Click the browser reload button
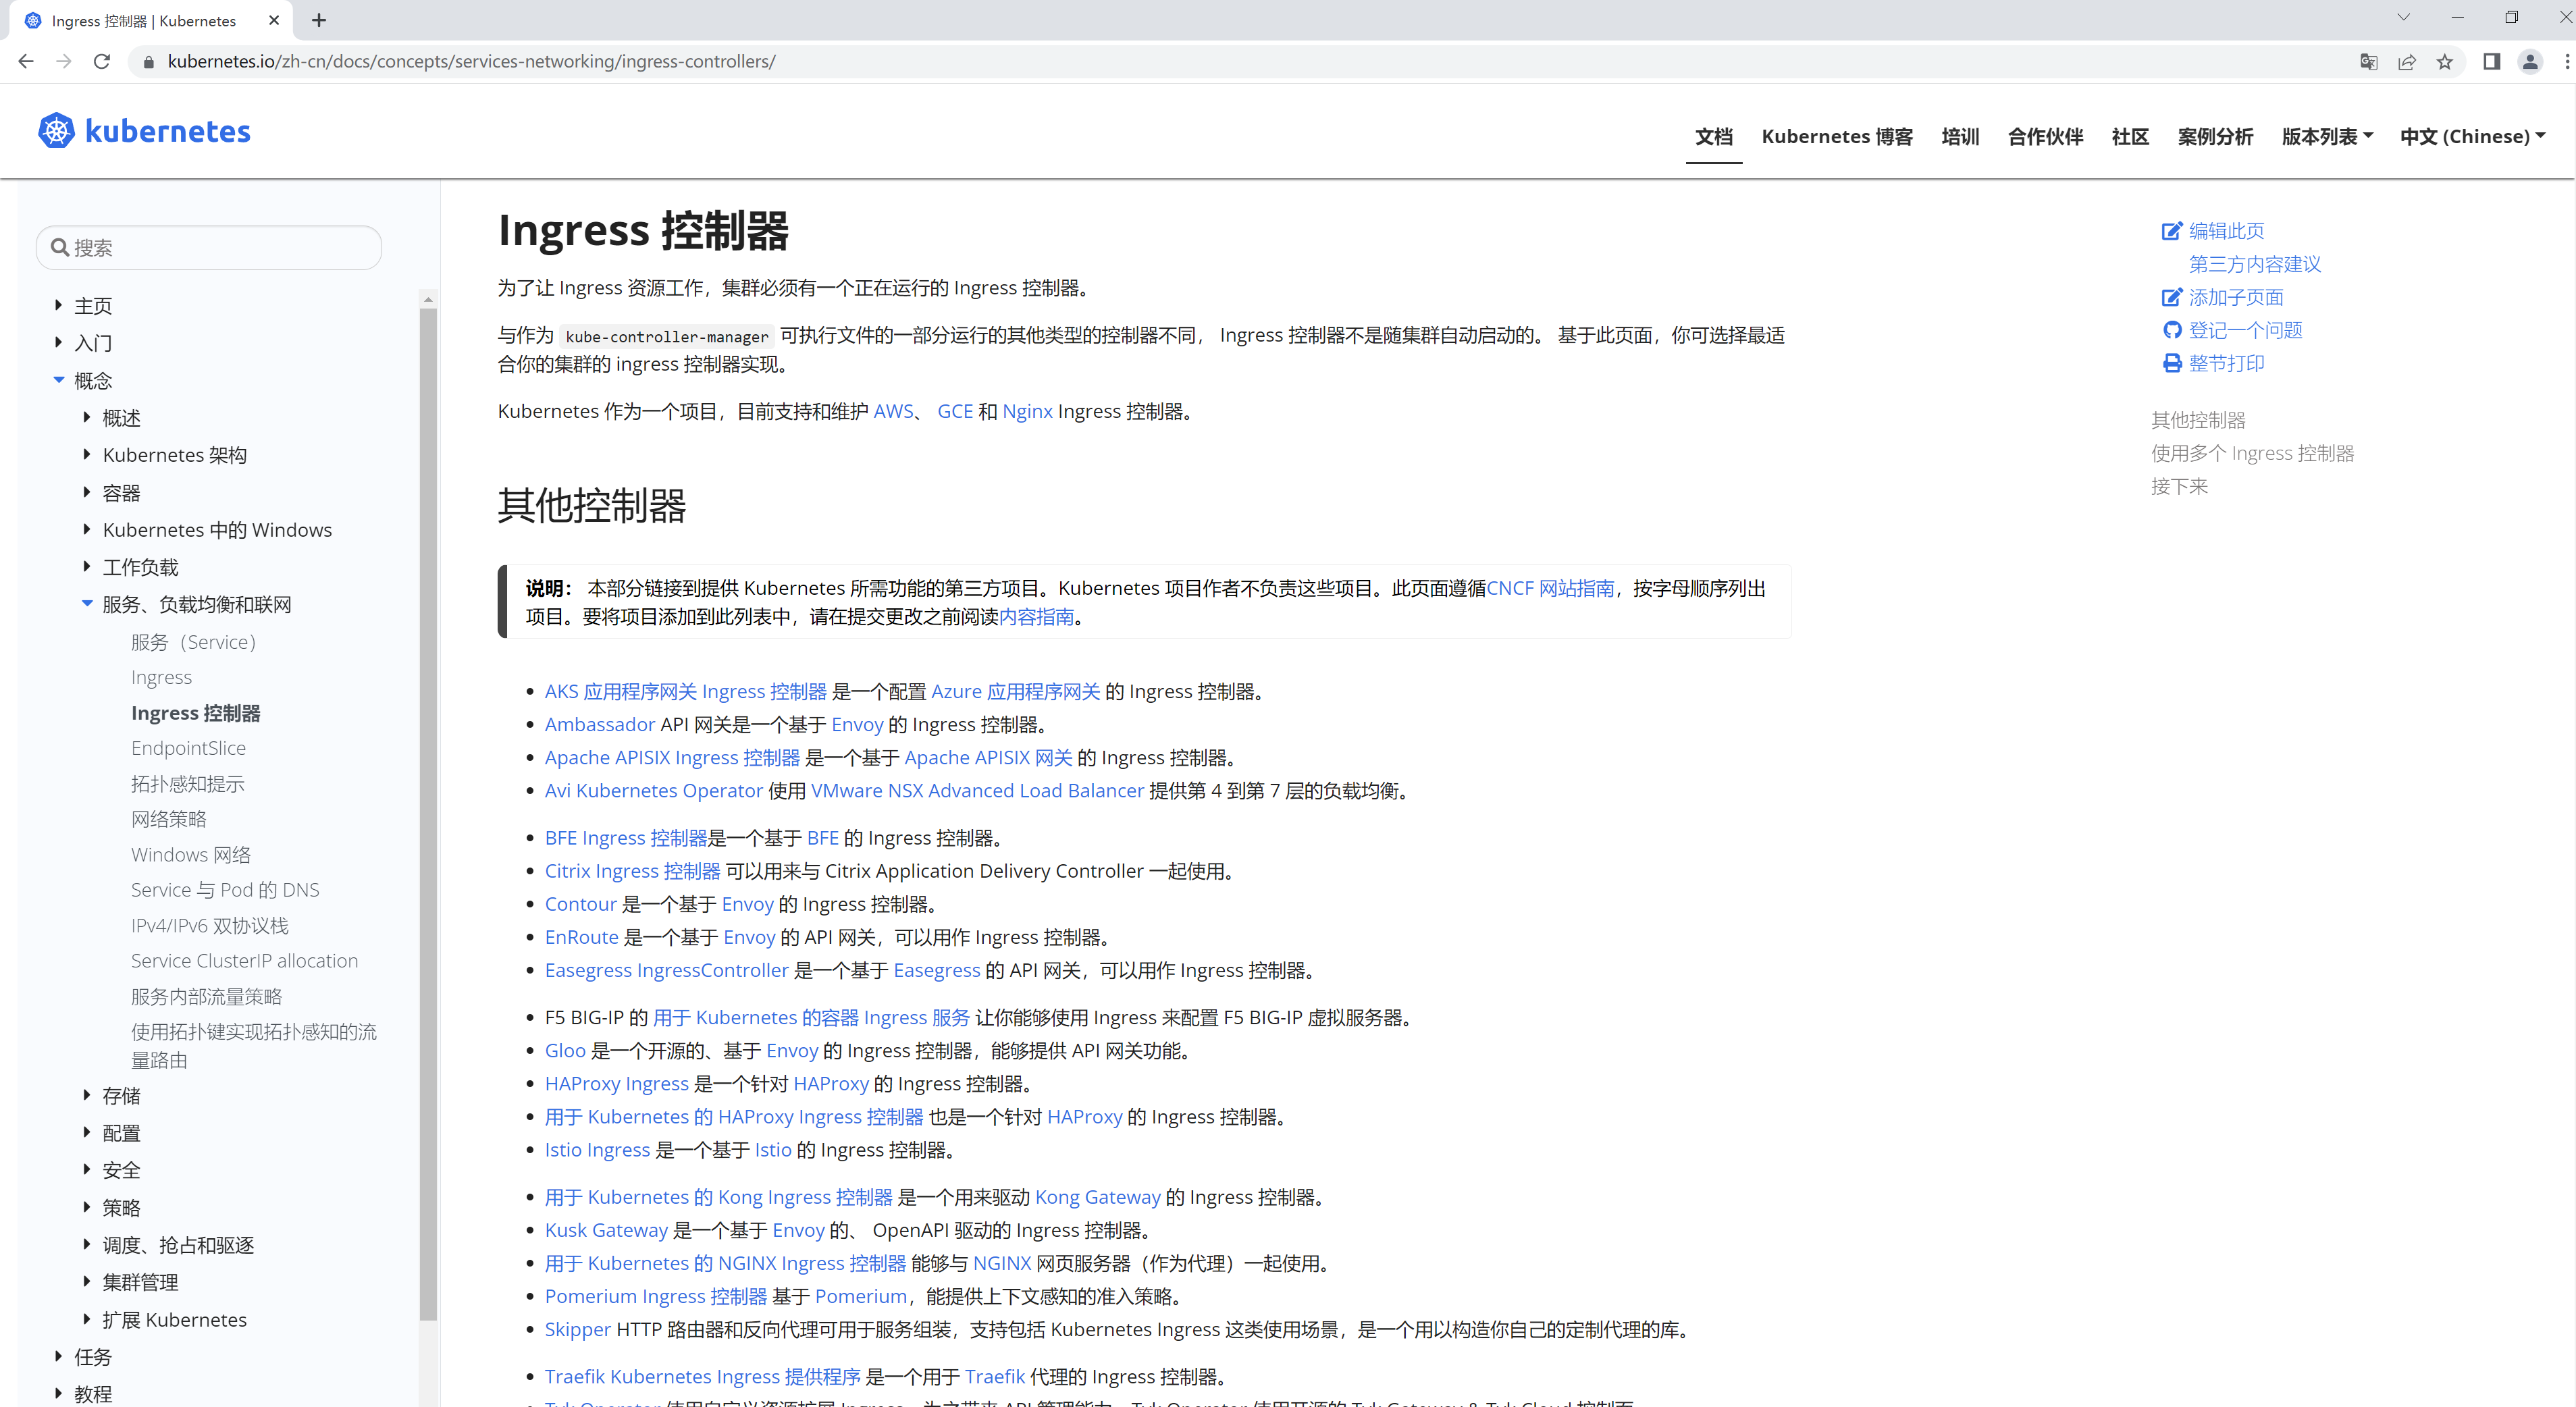2576x1407 pixels. [x=101, y=62]
